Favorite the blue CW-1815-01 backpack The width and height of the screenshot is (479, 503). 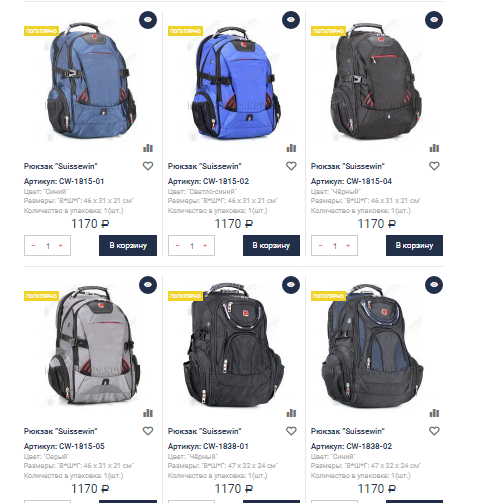tap(148, 166)
